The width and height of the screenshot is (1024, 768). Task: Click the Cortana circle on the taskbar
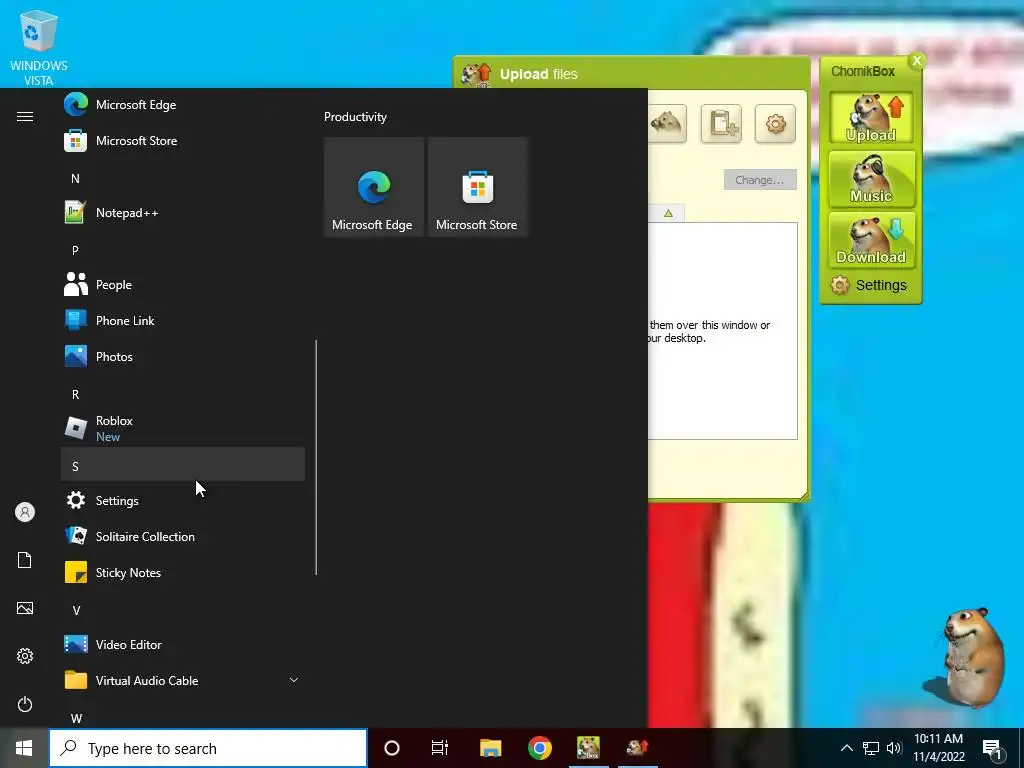392,748
